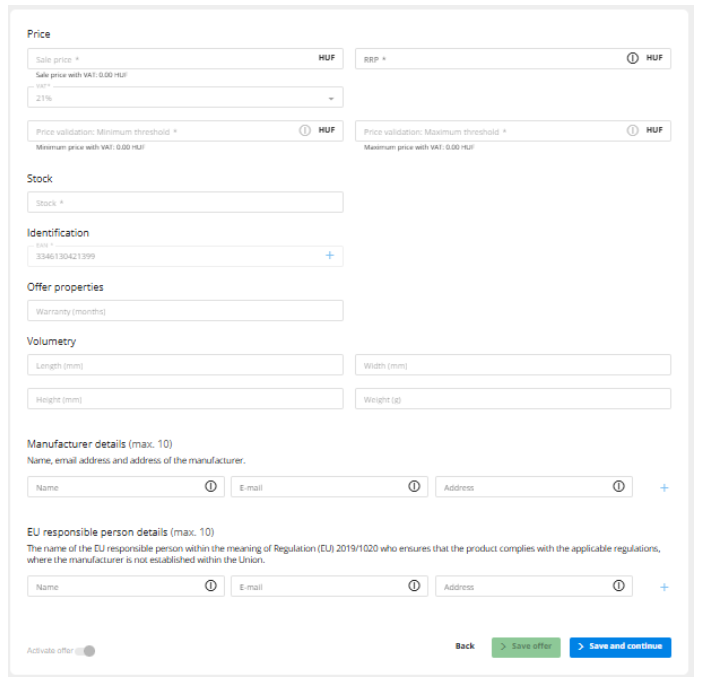This screenshot has width=701, height=683.
Task: Click info icon in EU responsible Address field
Action: 618,586
